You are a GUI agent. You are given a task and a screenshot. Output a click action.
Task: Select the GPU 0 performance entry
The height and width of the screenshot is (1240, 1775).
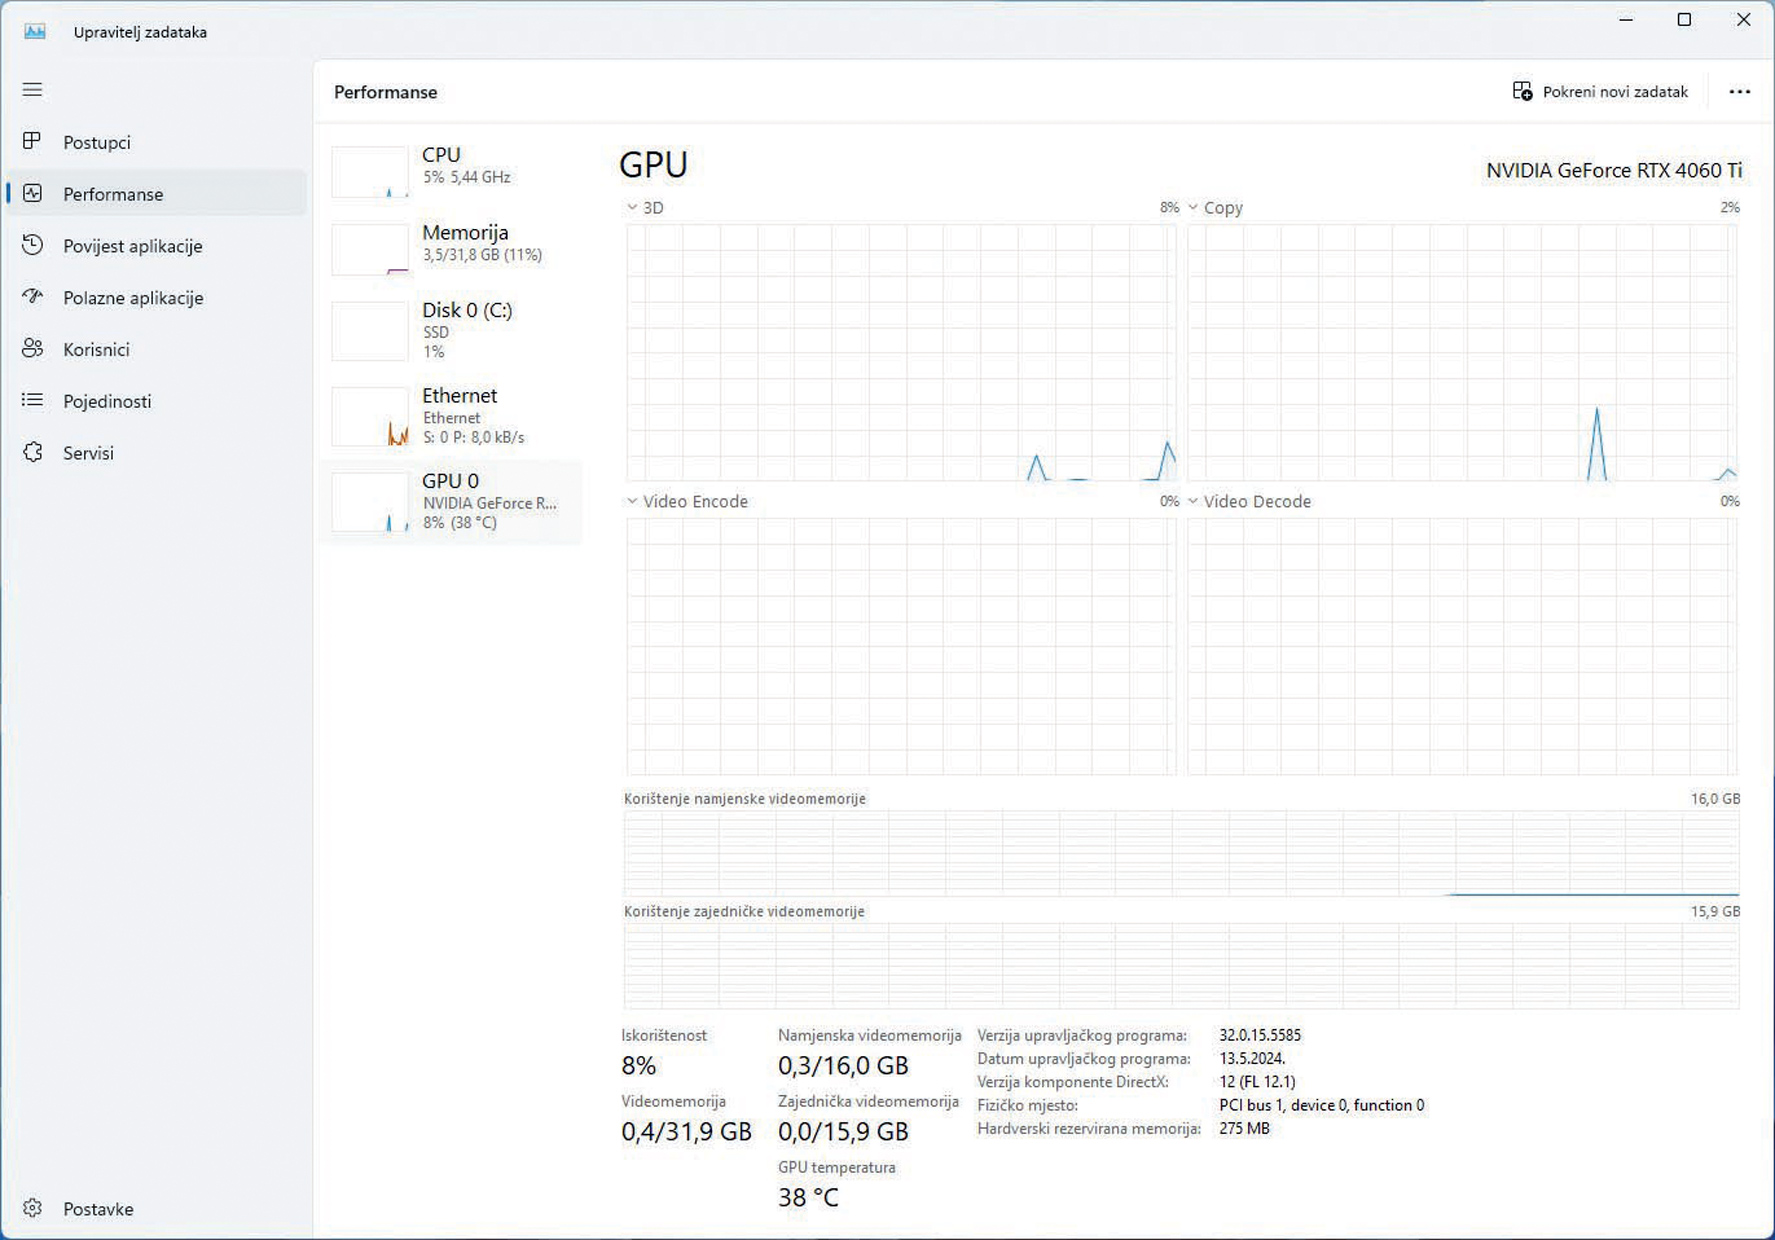coord(450,502)
